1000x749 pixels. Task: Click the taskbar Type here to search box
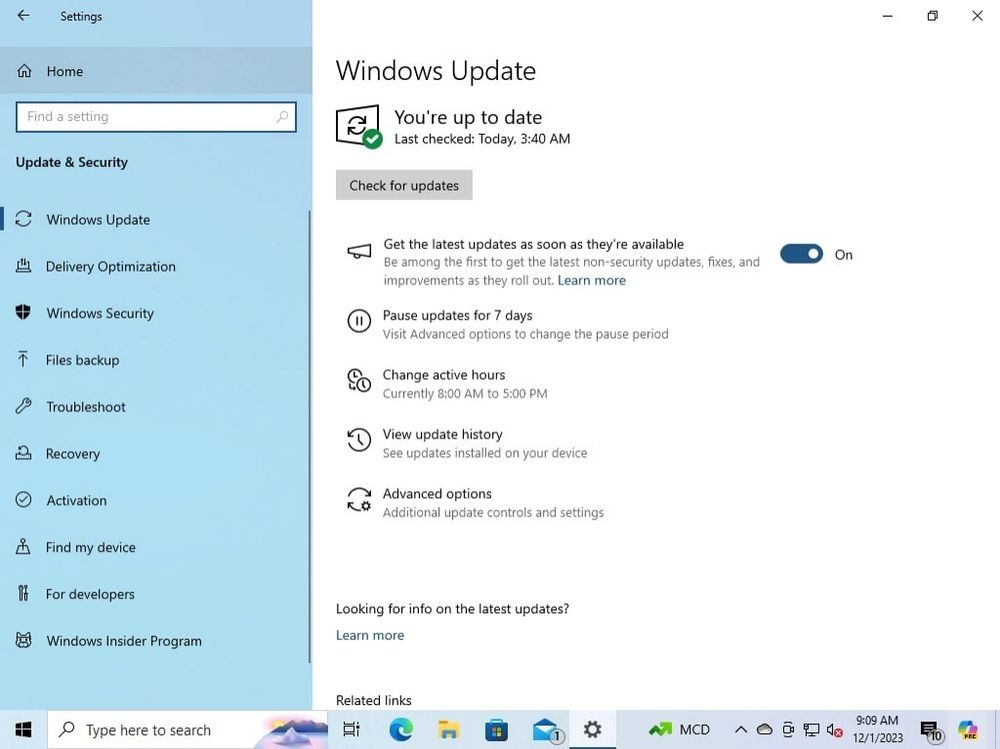[188, 729]
